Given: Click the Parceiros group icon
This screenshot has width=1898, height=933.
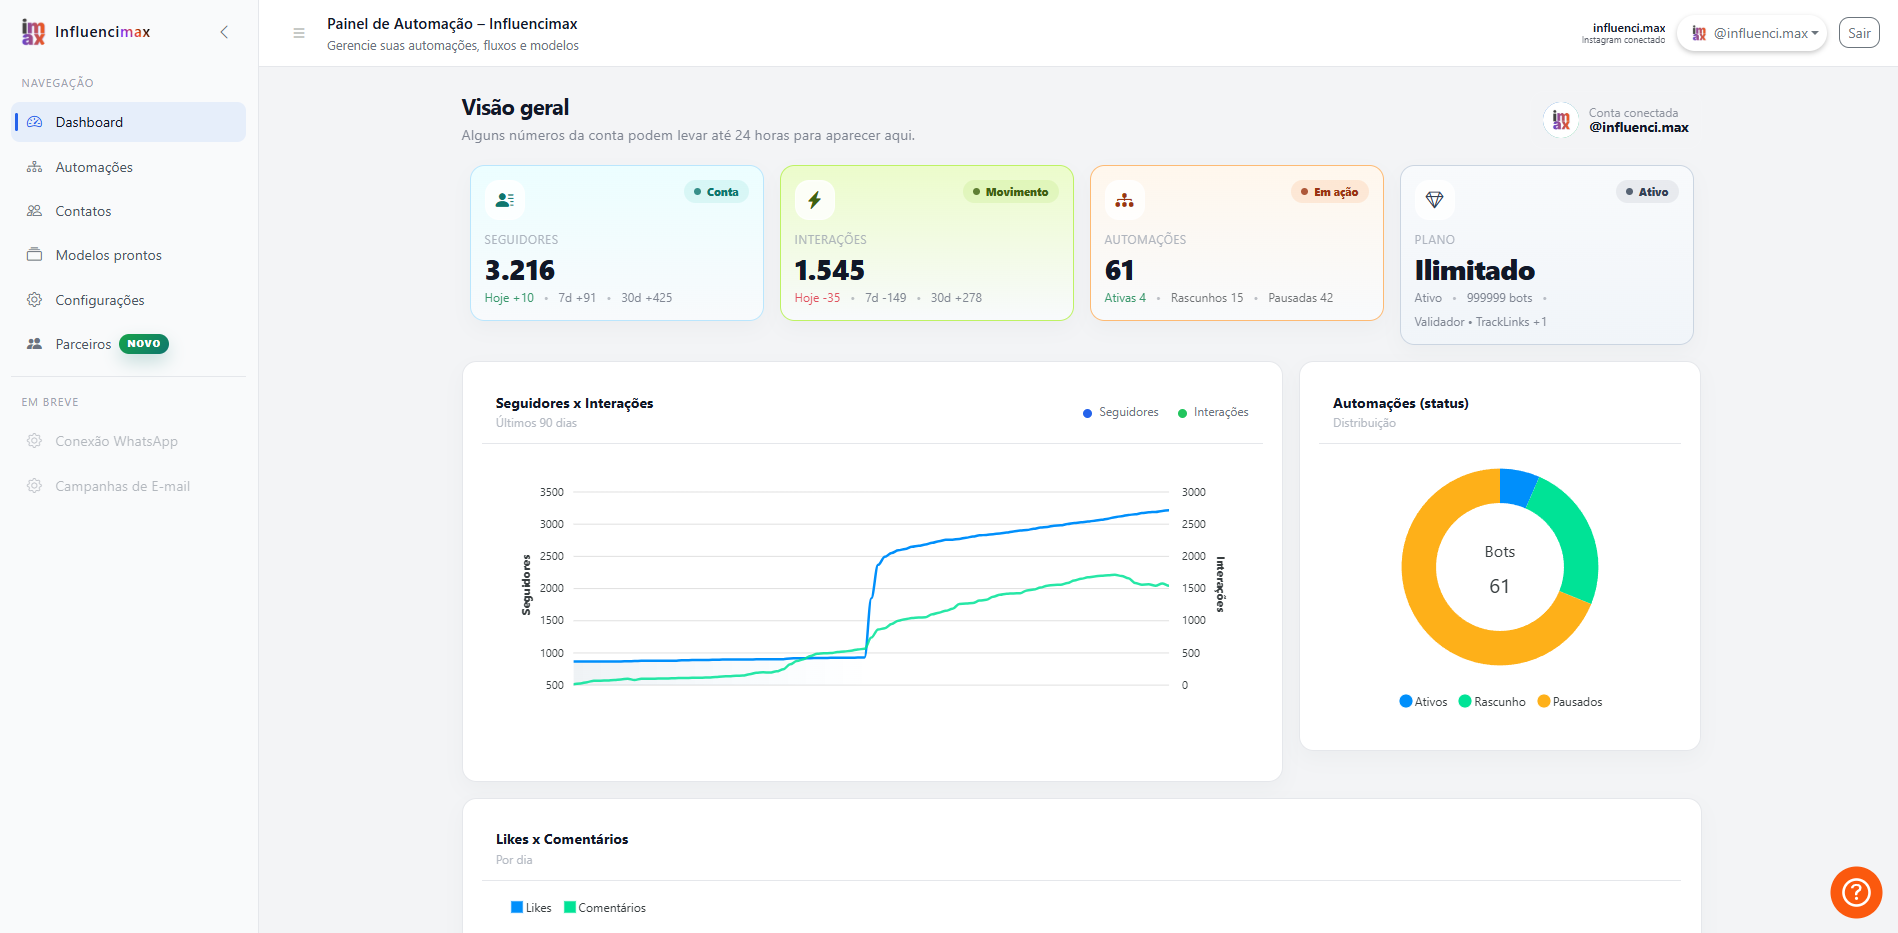Looking at the screenshot, I should point(35,344).
